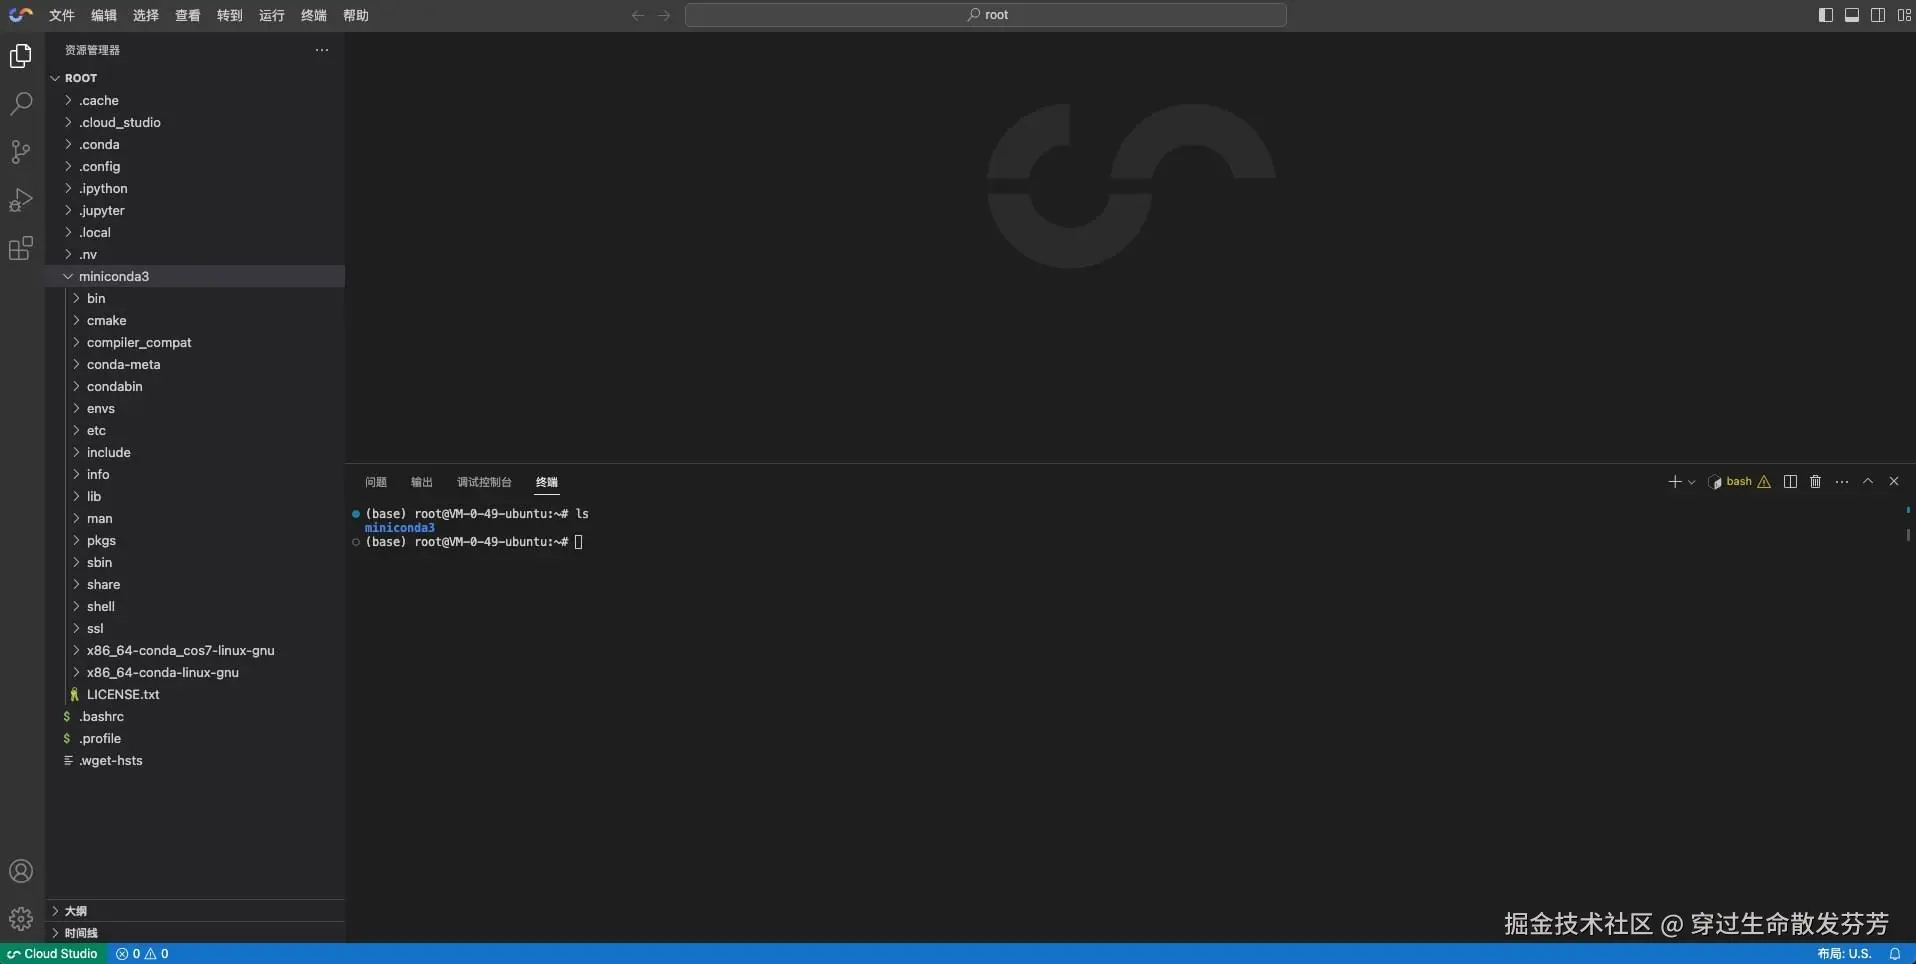This screenshot has height=964, width=1916.
Task: Expand the .config folder
Action: pos(195,166)
